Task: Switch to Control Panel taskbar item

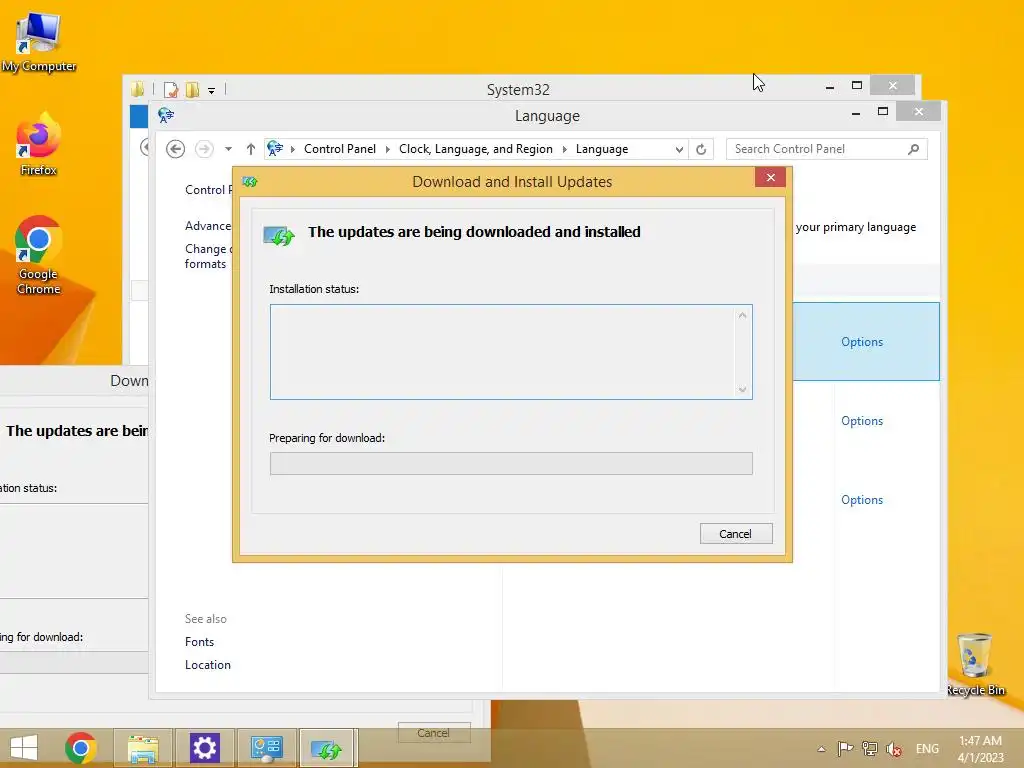Action: pyautogui.click(x=266, y=748)
